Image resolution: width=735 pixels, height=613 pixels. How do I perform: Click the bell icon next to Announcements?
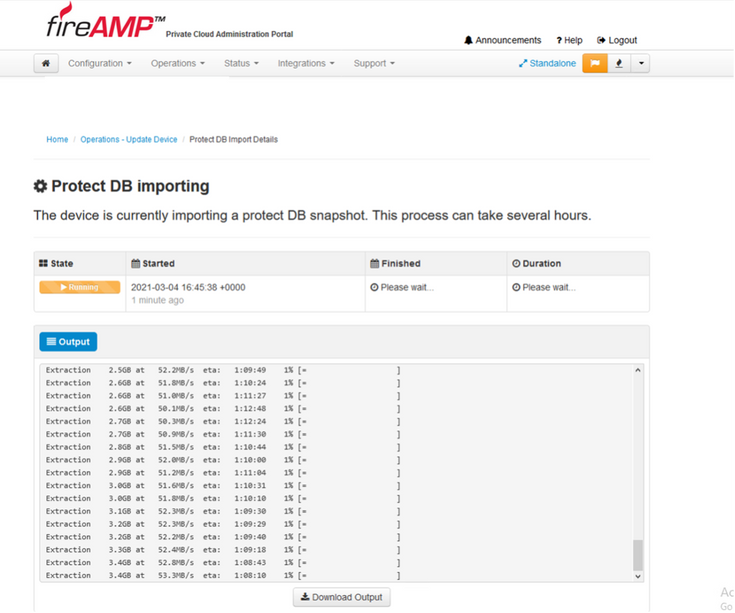[468, 40]
